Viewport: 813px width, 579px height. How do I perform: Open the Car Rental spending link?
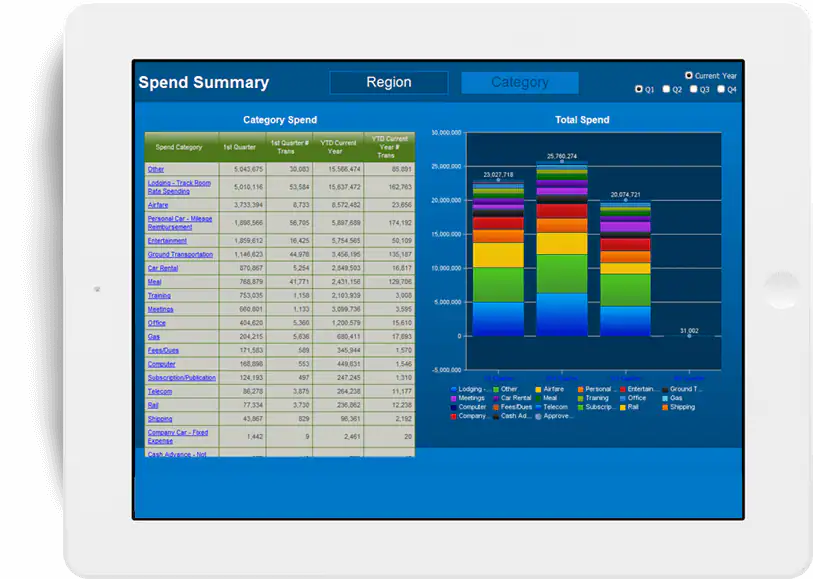[162, 267]
